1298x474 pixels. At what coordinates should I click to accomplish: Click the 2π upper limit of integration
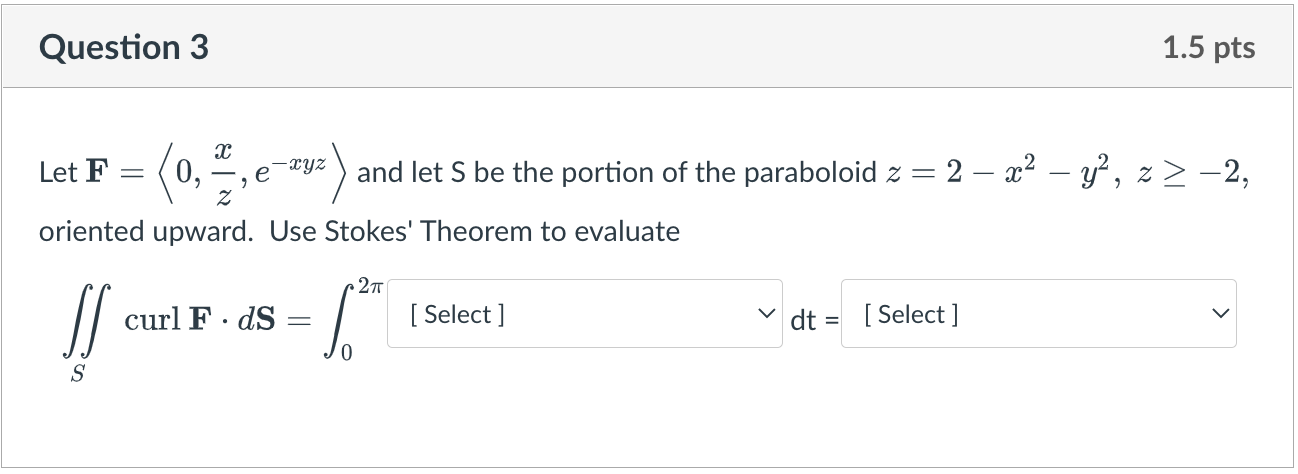(369, 286)
